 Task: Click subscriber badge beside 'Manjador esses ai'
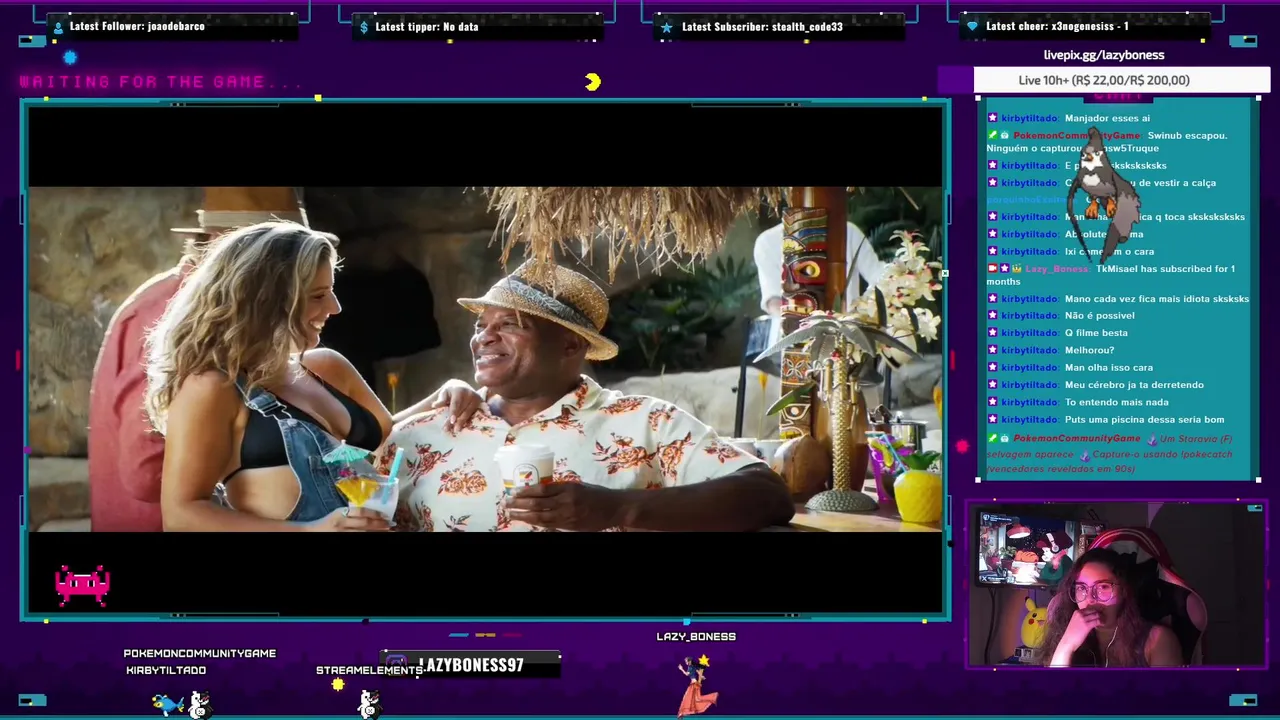(x=993, y=118)
